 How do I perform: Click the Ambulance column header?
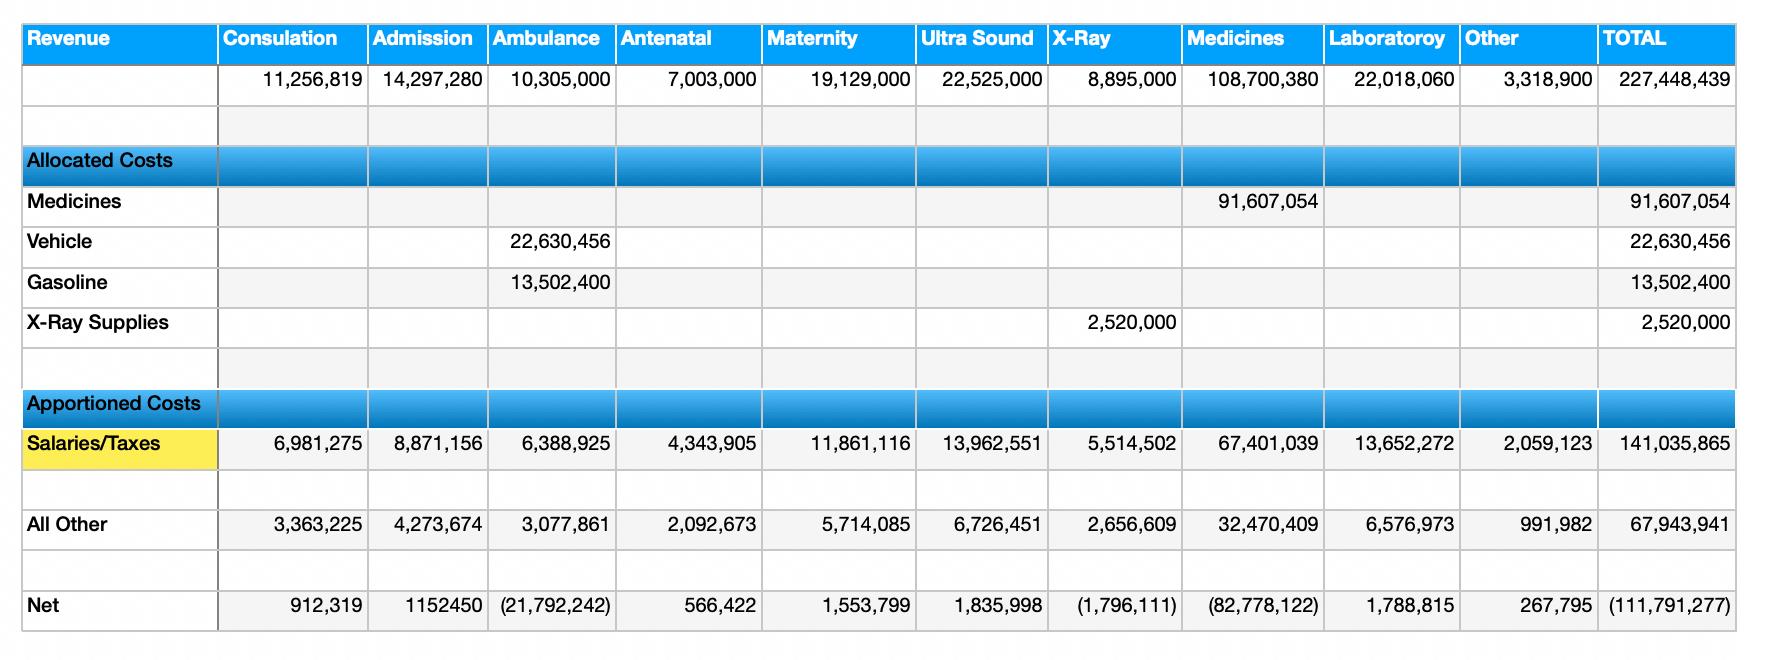pyautogui.click(x=552, y=45)
